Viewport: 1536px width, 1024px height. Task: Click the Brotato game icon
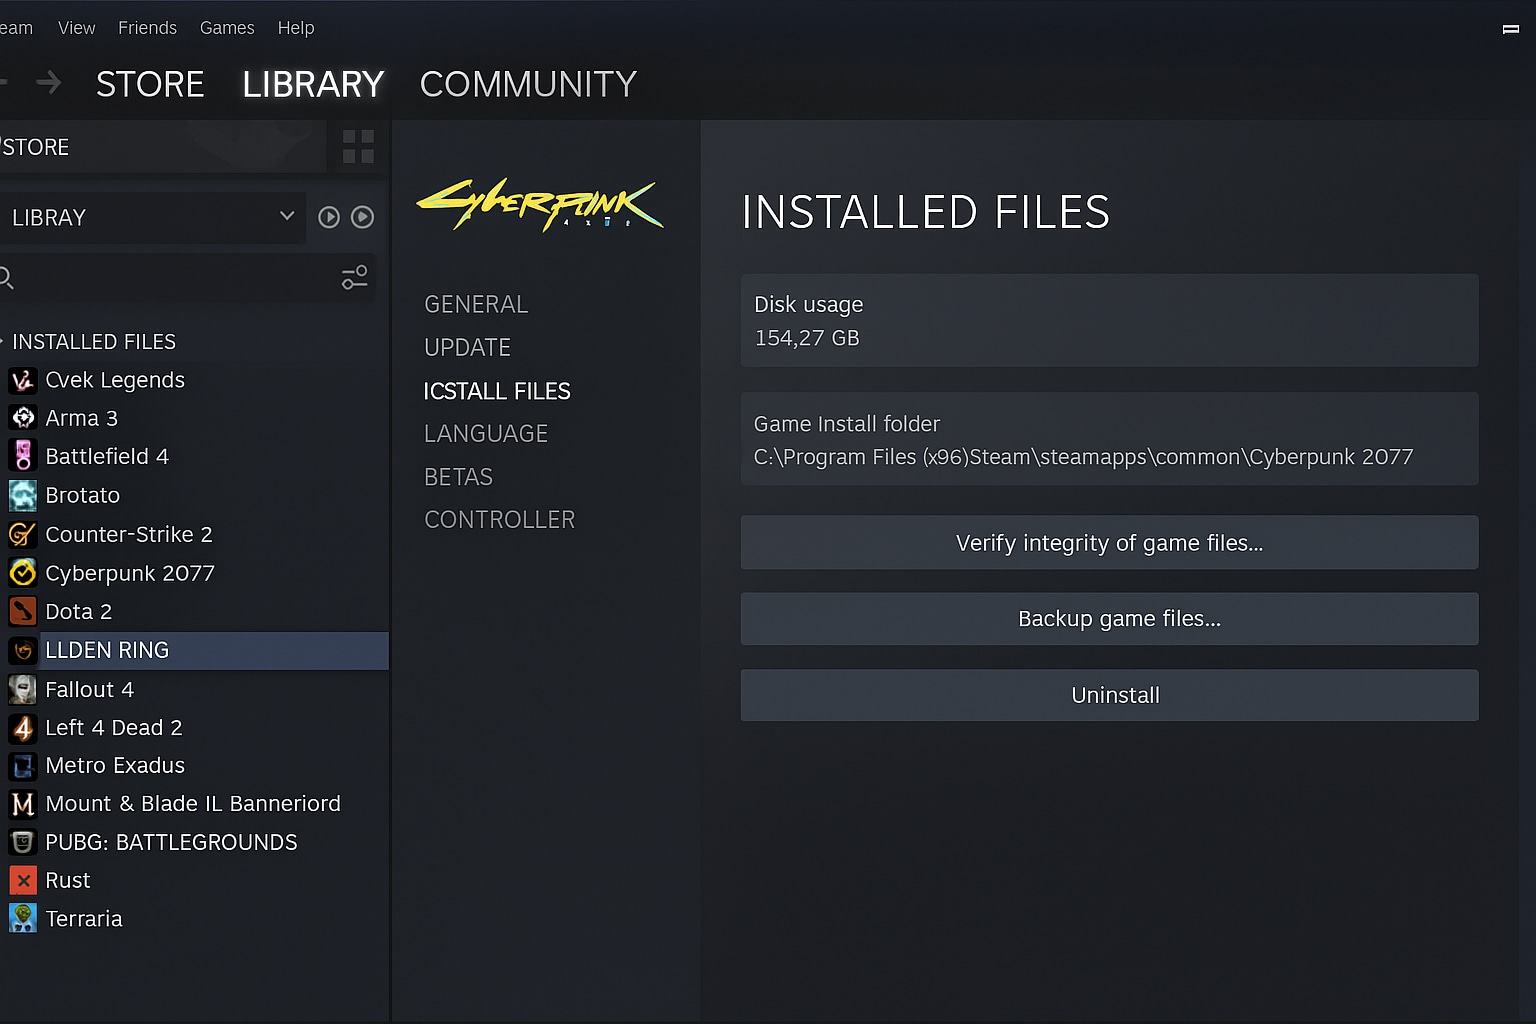coord(22,495)
